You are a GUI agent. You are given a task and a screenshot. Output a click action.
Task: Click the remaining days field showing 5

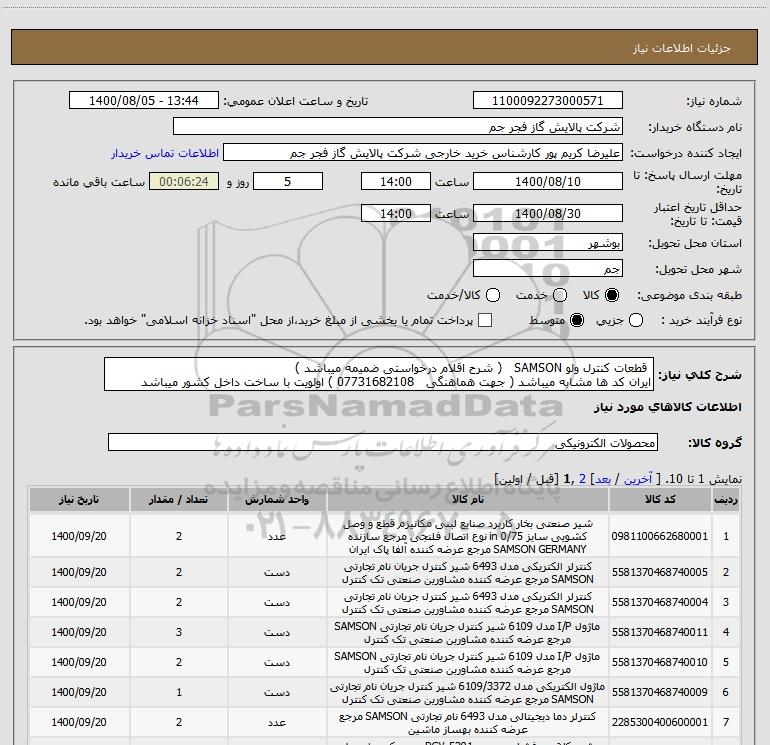(288, 181)
